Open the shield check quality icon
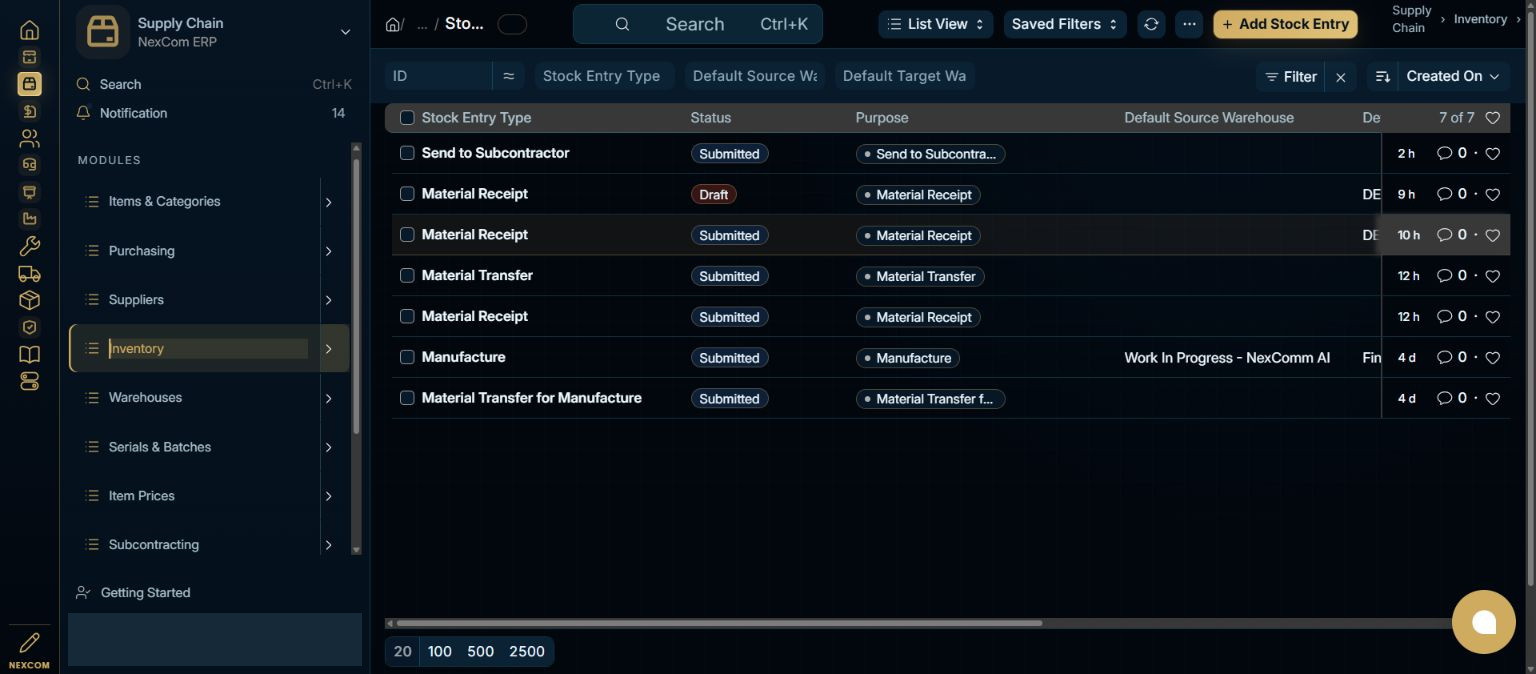1536x674 pixels. tap(29, 327)
